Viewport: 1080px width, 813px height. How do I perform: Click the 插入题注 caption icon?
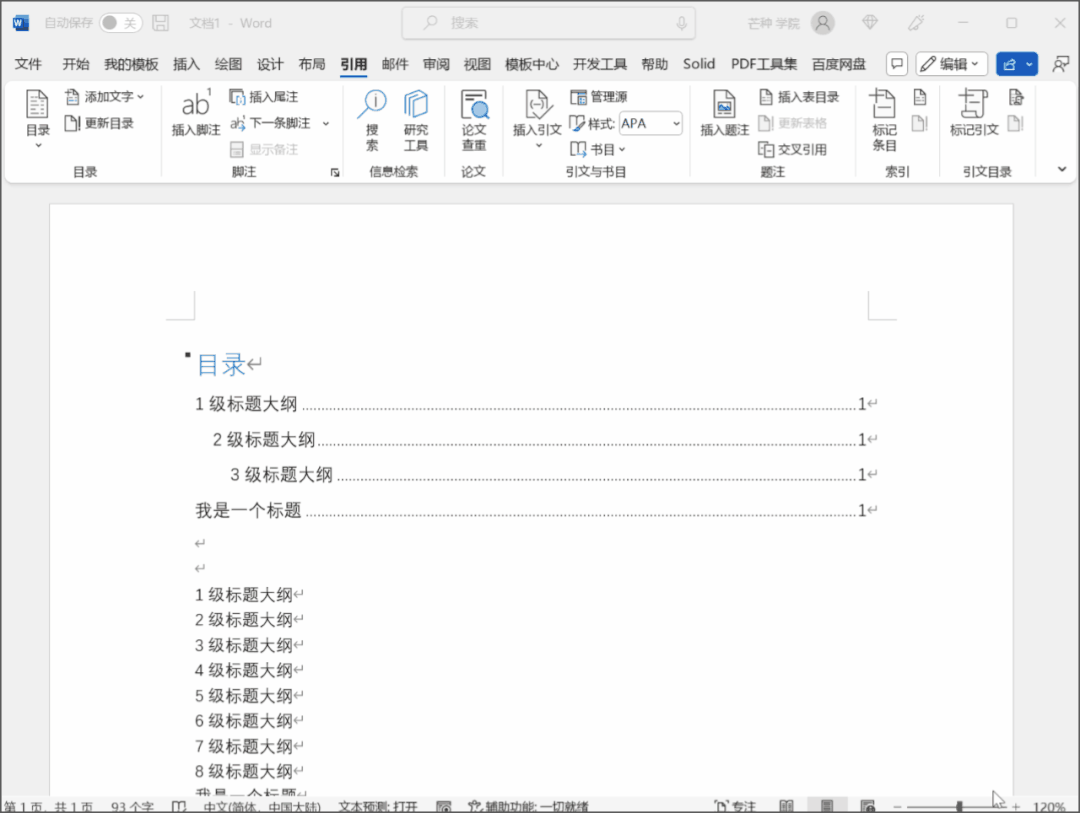pyautogui.click(x=724, y=105)
